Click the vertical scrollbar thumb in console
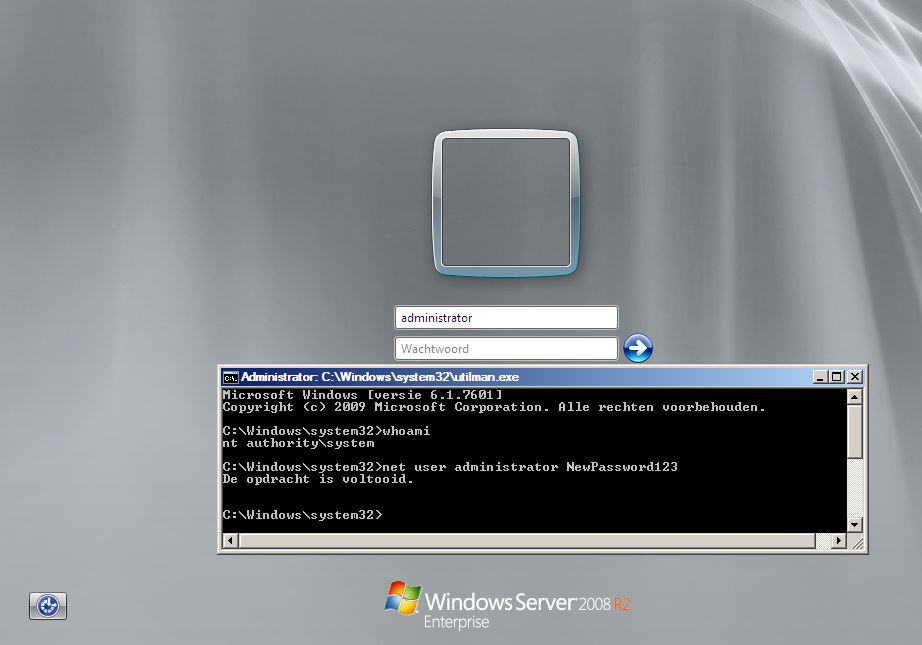The width and height of the screenshot is (922, 645). click(855, 431)
